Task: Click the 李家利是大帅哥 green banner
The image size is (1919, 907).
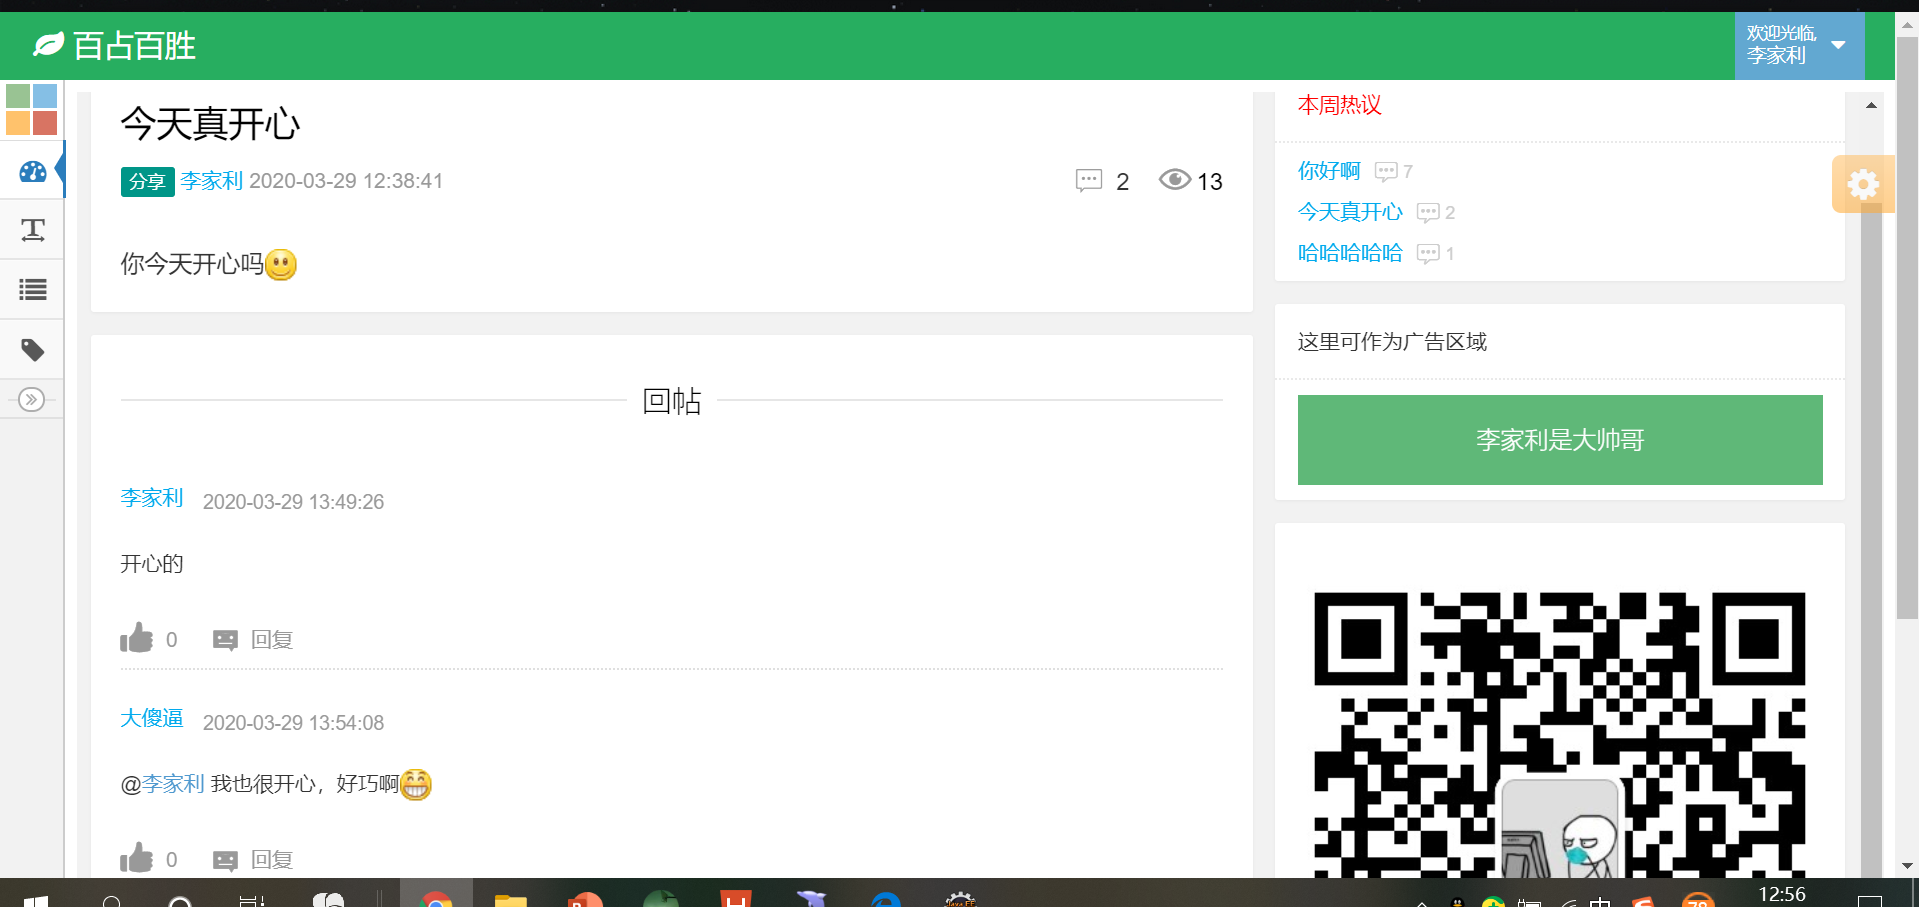Action: click(1560, 440)
